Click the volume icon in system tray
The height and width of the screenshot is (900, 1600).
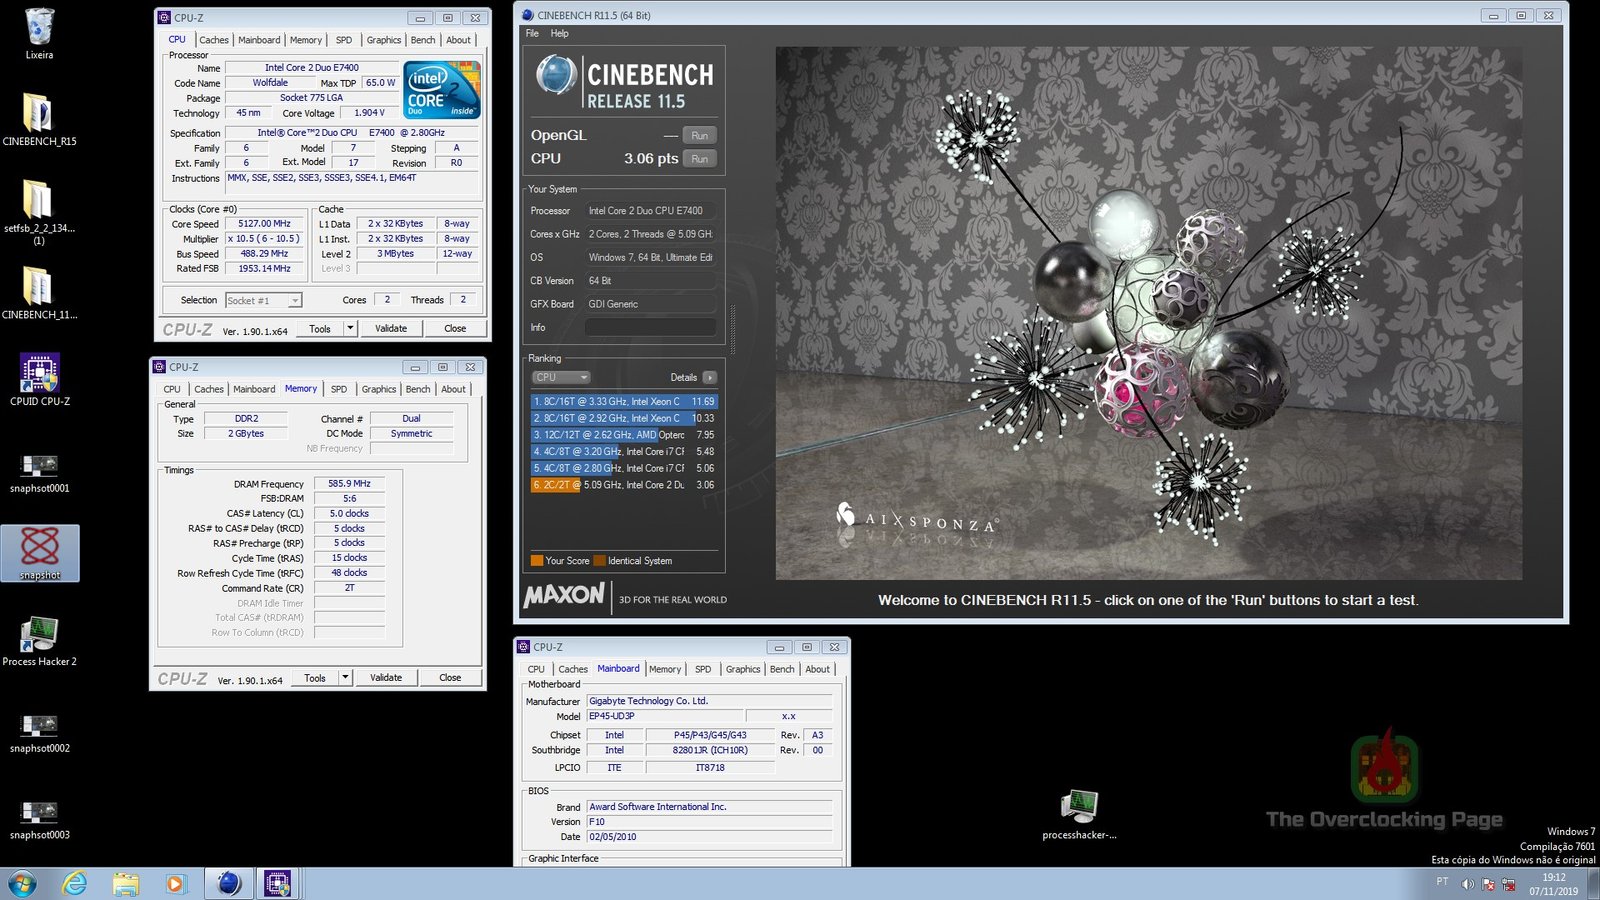point(1467,883)
